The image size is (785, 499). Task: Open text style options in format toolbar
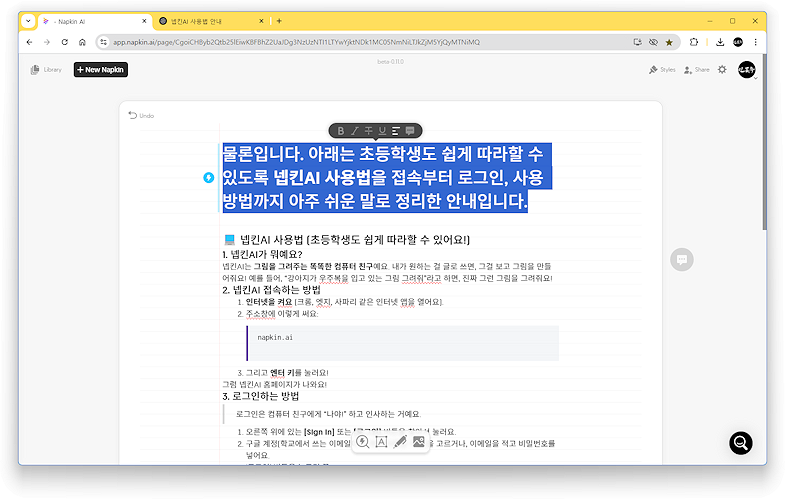pyautogui.click(x=396, y=131)
